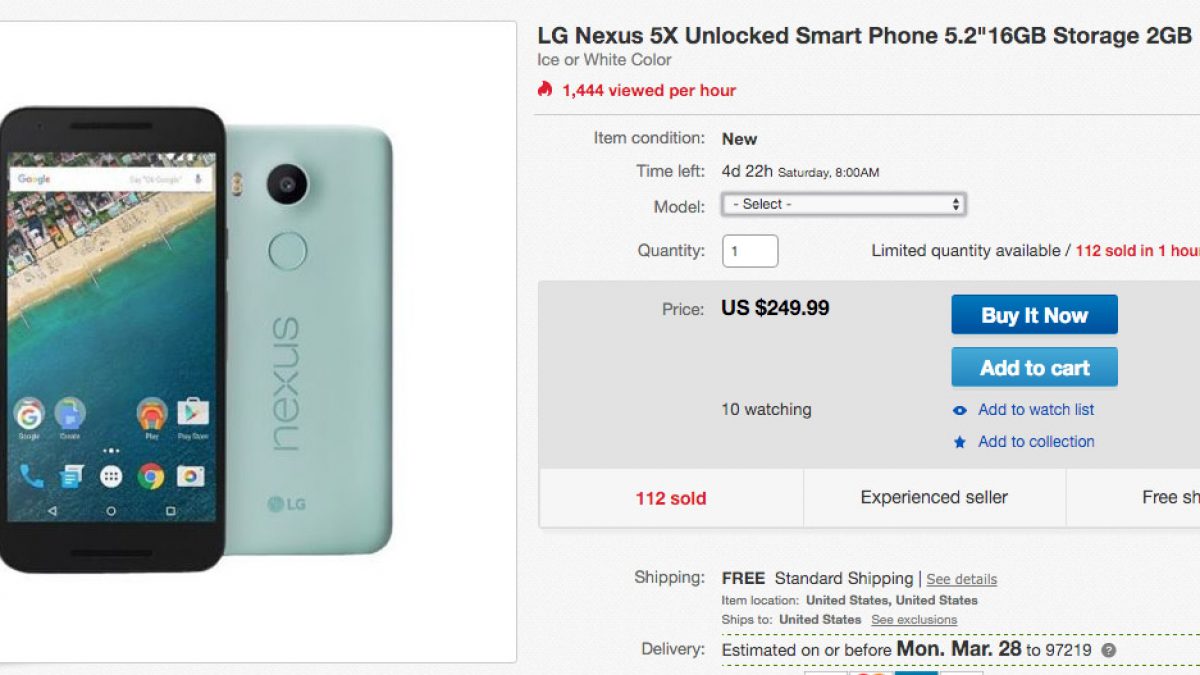Click the star icon for collection
Image resolution: width=1200 pixels, height=675 pixels.
pyautogui.click(x=960, y=442)
